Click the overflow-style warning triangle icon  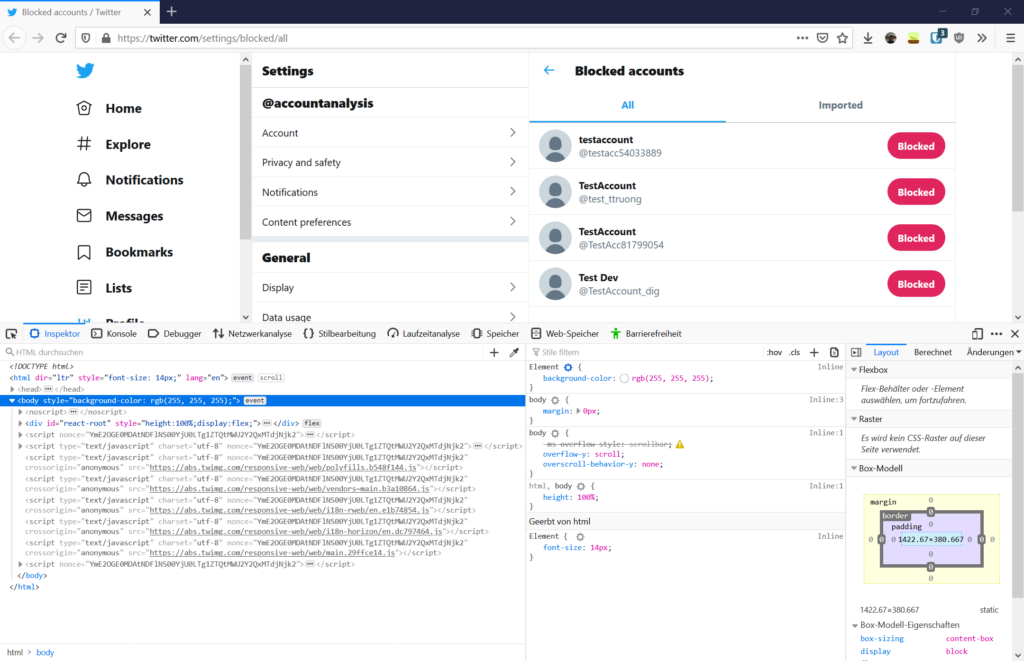680,444
